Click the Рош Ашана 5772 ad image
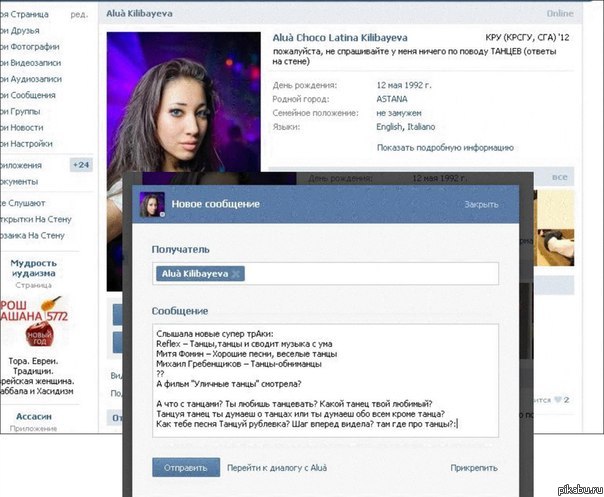This screenshot has width=604, height=497. pos(34,322)
